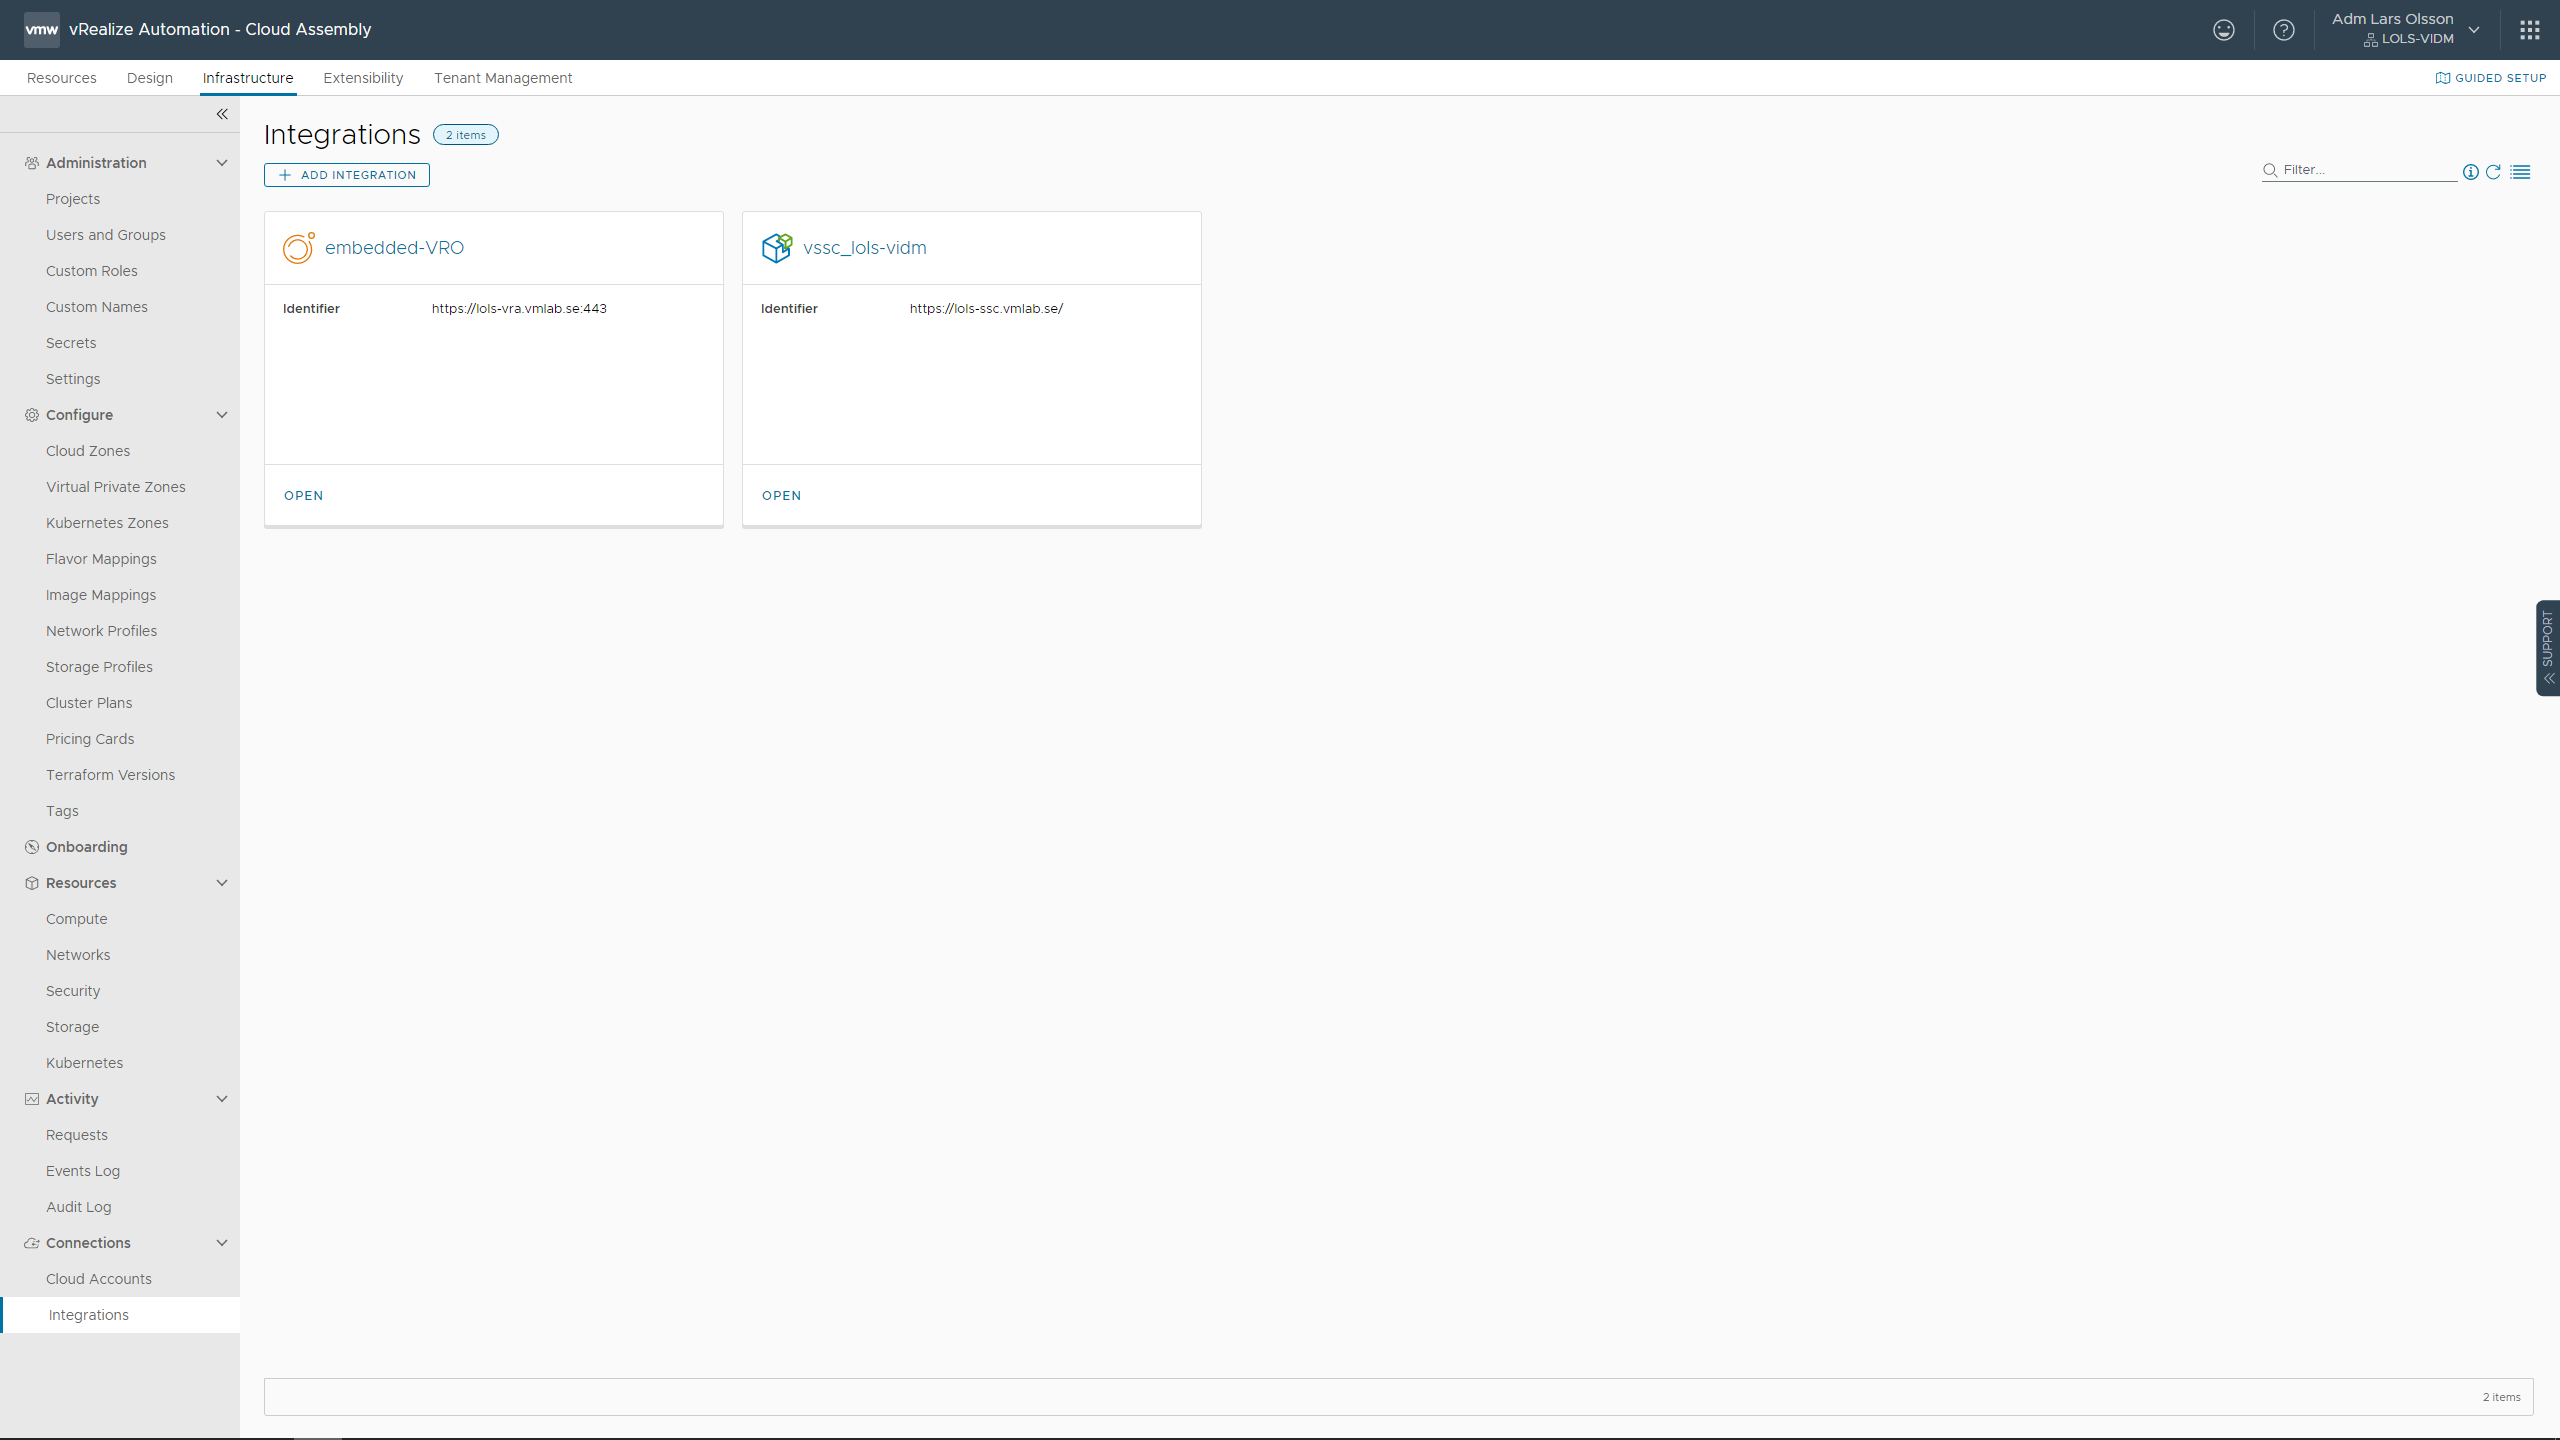Open Cloud Accounts
The height and width of the screenshot is (1440, 2560).
(x=99, y=1279)
